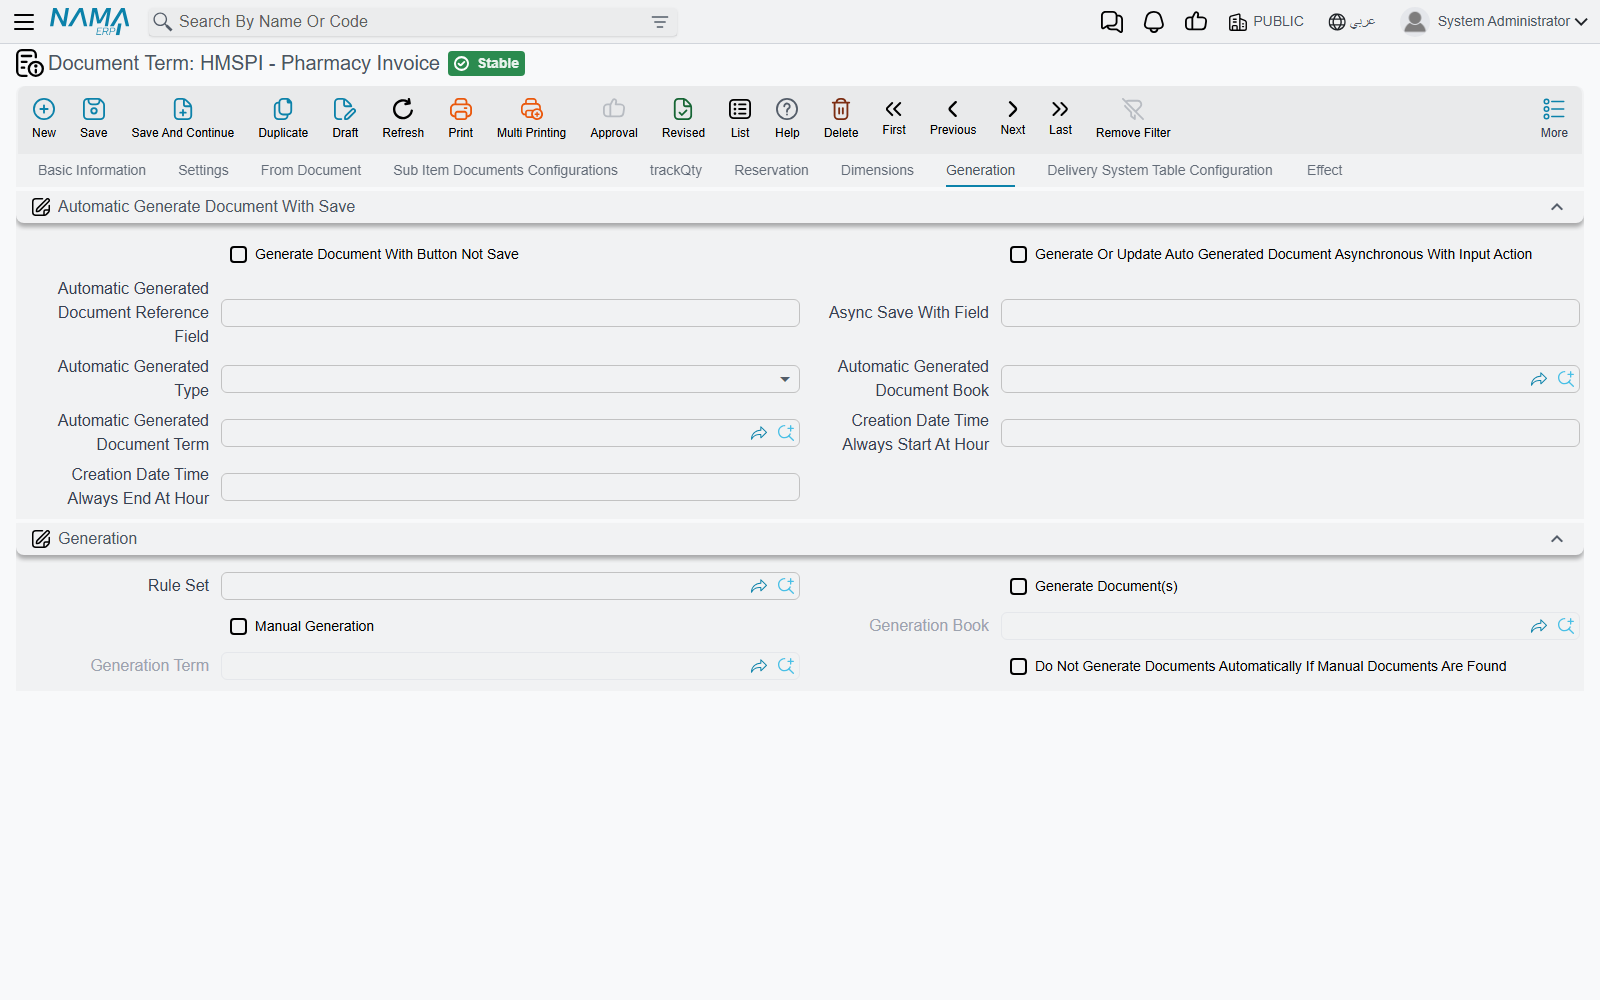Viewport: 1600px width, 1000px height.
Task: Open the search filter options
Action: [660, 22]
